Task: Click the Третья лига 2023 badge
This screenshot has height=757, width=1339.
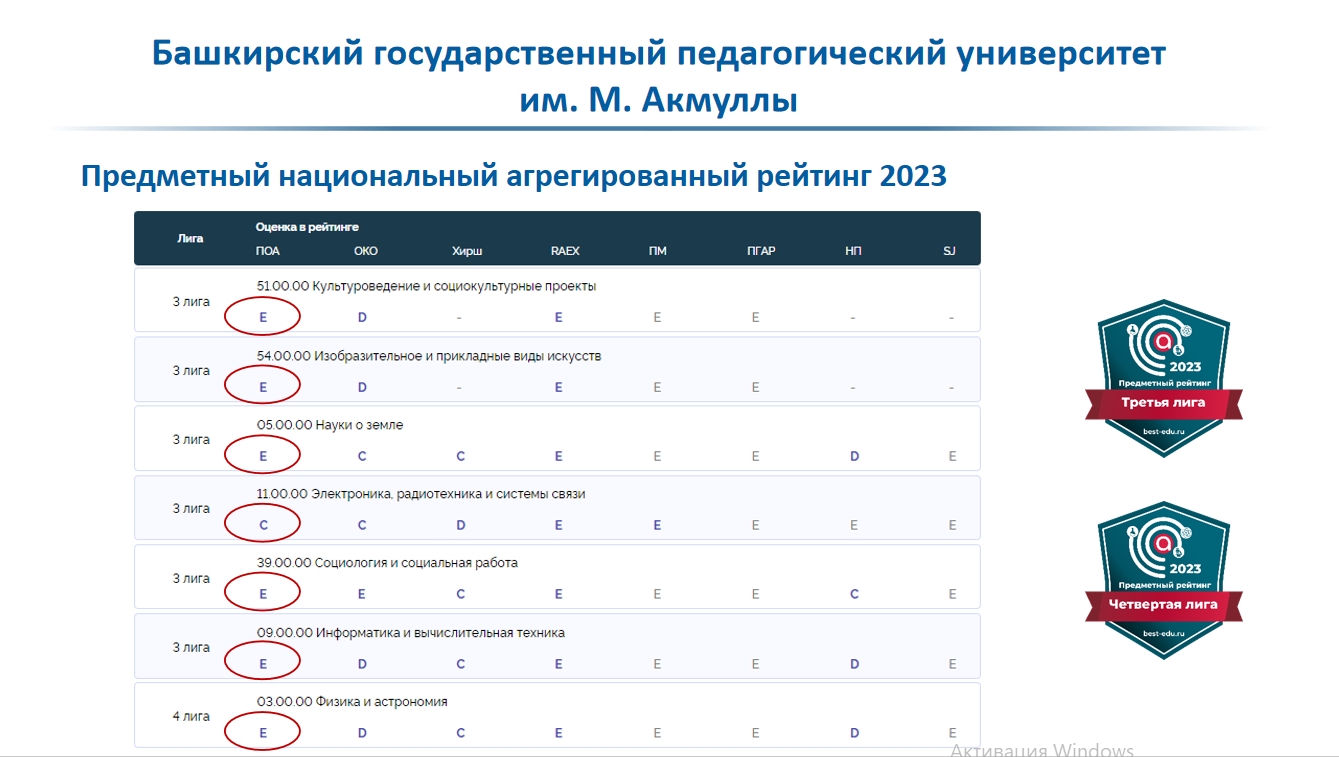Action: click(x=1163, y=378)
